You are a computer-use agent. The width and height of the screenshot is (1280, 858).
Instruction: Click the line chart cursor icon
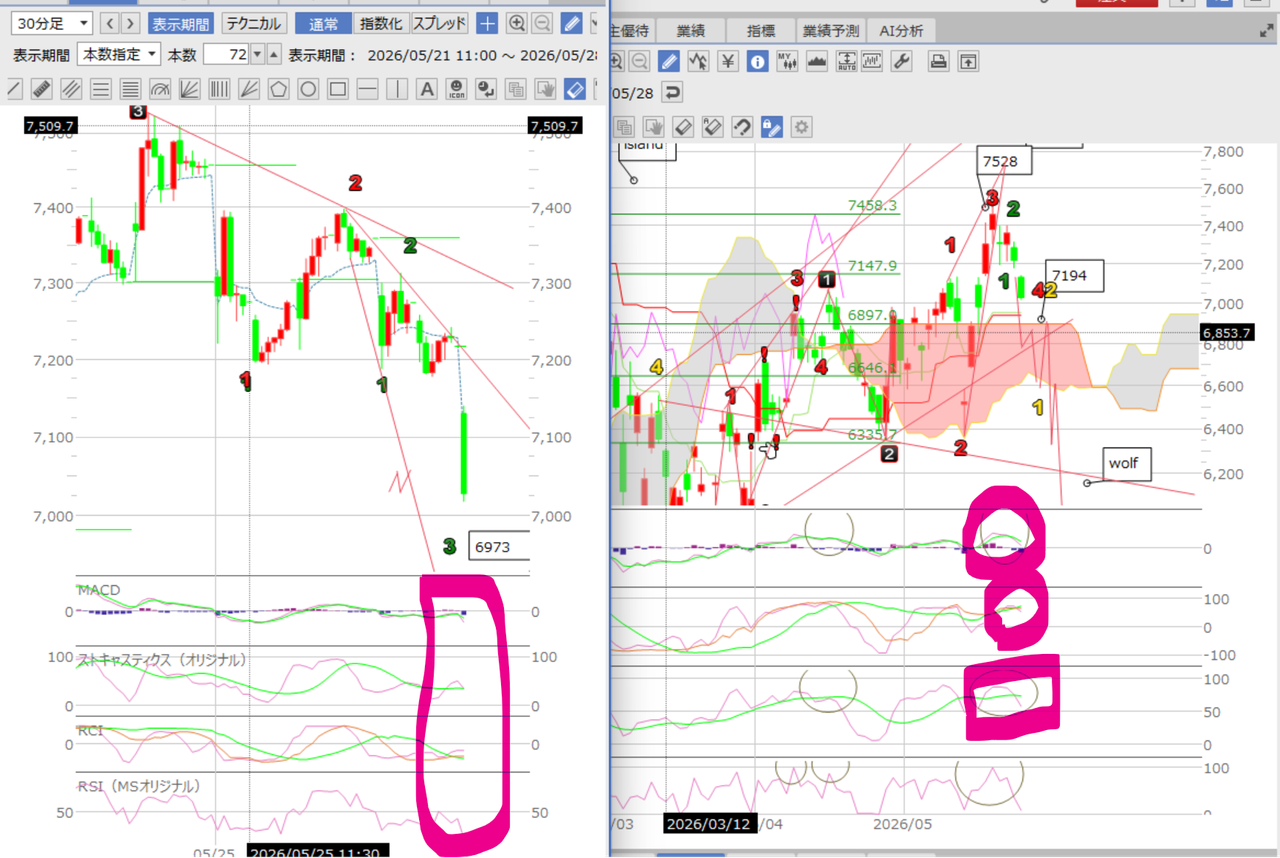pos(699,61)
